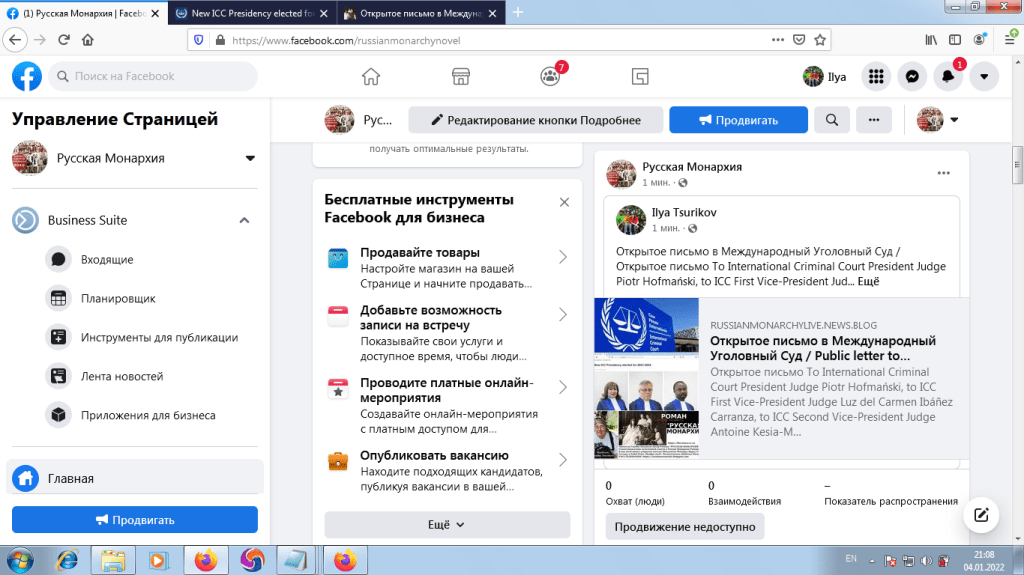This screenshot has width=1024, height=575.
Task: Expand chevron for Добавьте возможность записи на встречу
Action: 563,315
